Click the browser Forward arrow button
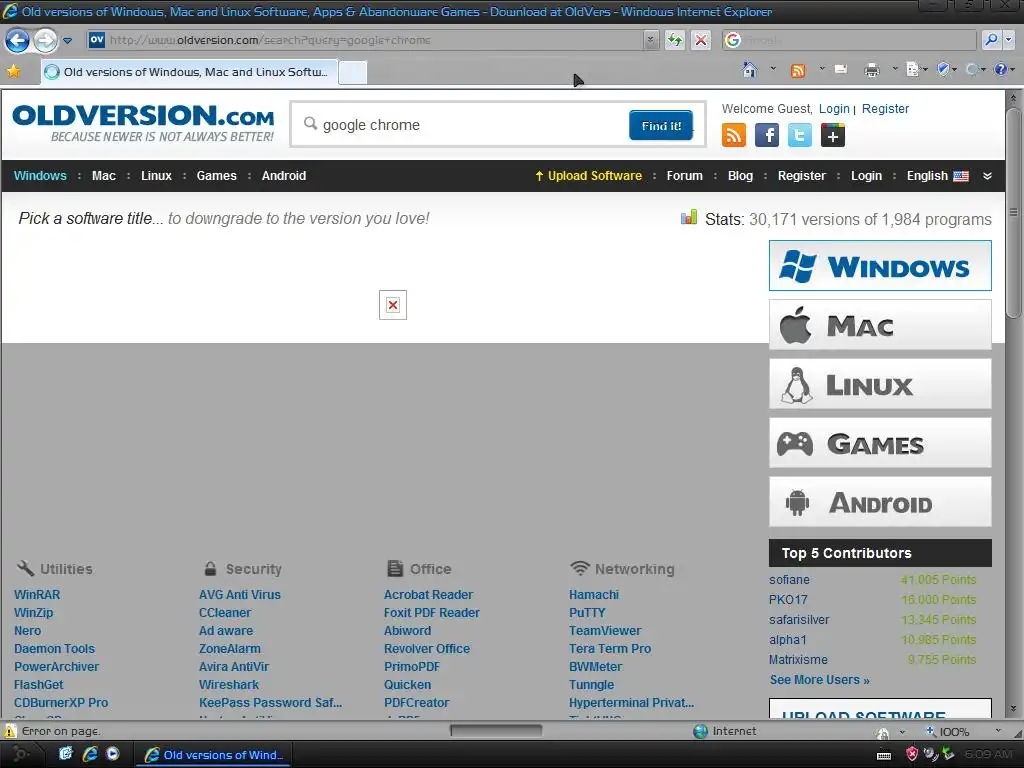This screenshot has width=1024, height=768. [45, 40]
